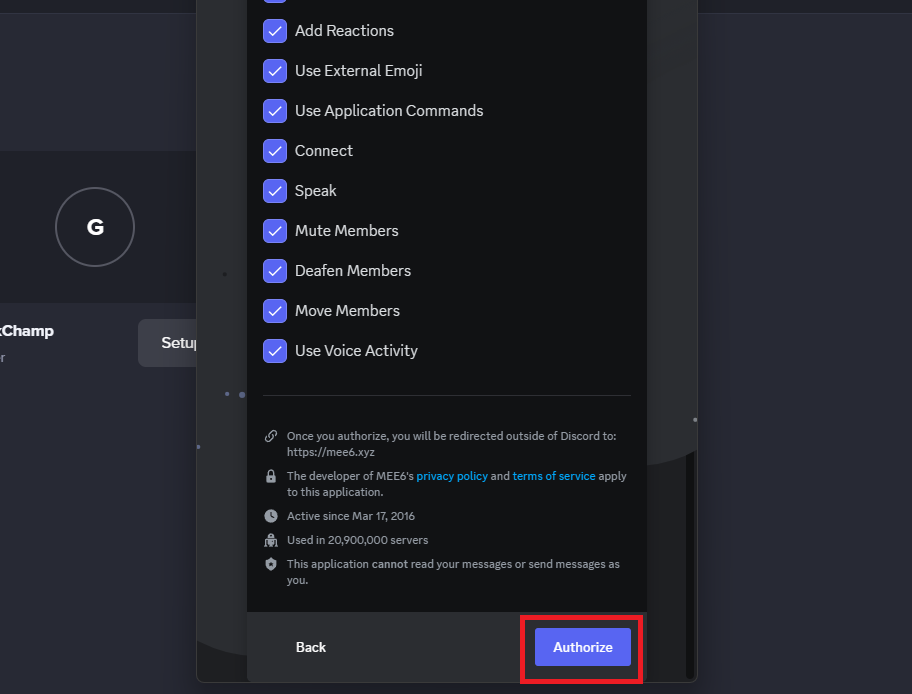Viewport: 912px width, 694px height.
Task: Click the link icon beside redirect notice
Action: 270,436
